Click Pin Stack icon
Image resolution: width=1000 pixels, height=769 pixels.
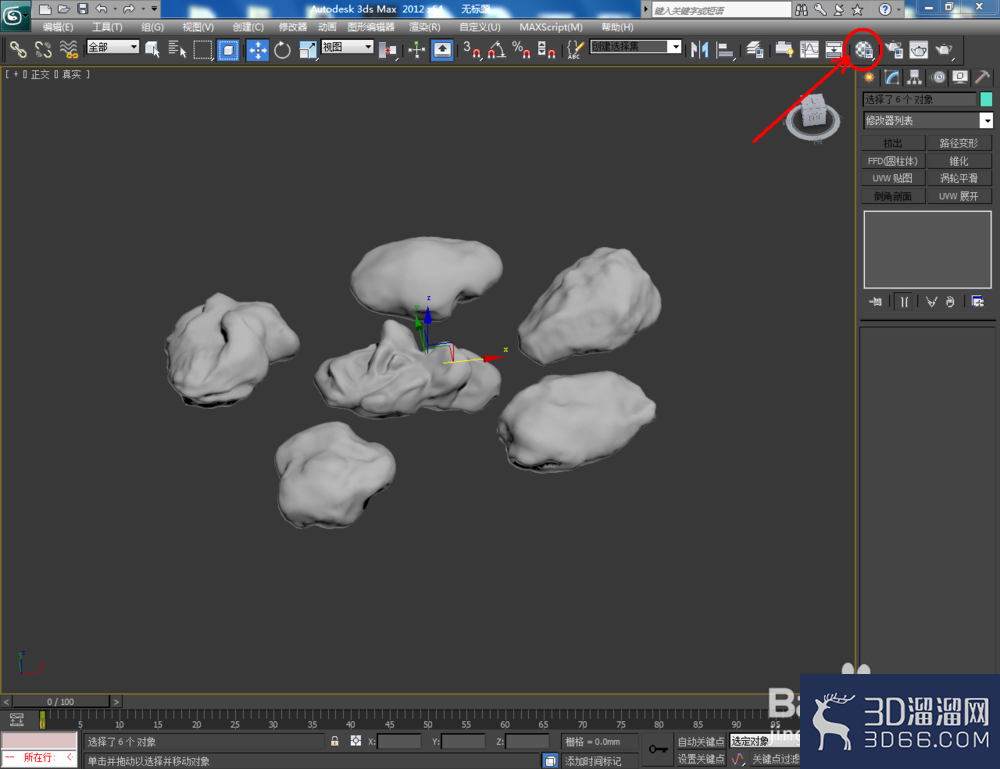click(875, 302)
